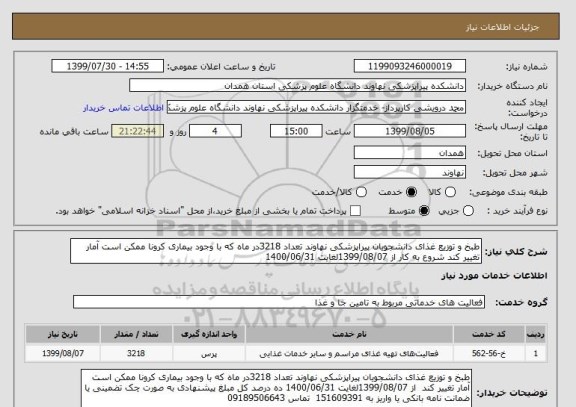
Task: Toggle the Islamic treasury payment checkbox
Action: tap(355, 211)
